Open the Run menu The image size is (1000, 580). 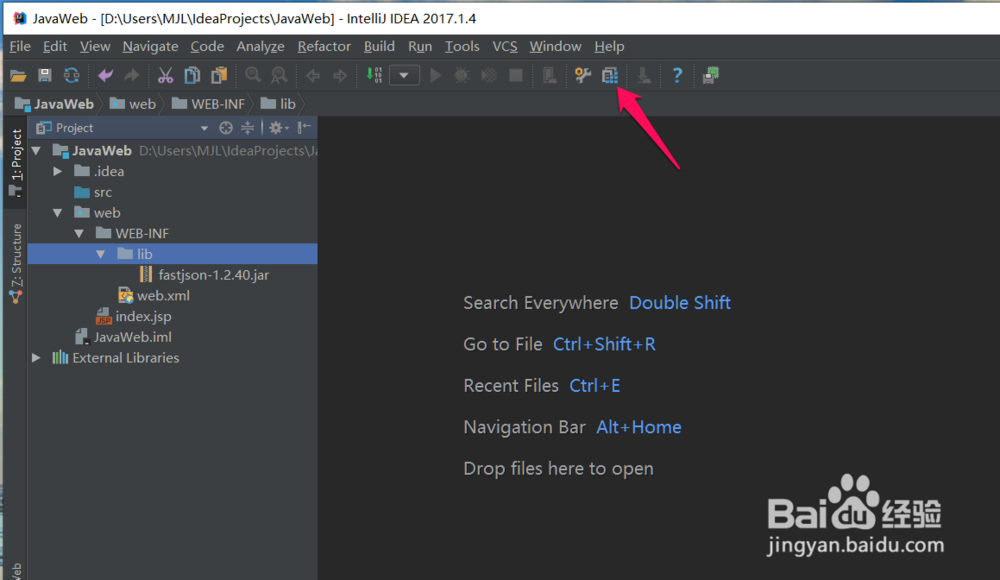(x=420, y=47)
